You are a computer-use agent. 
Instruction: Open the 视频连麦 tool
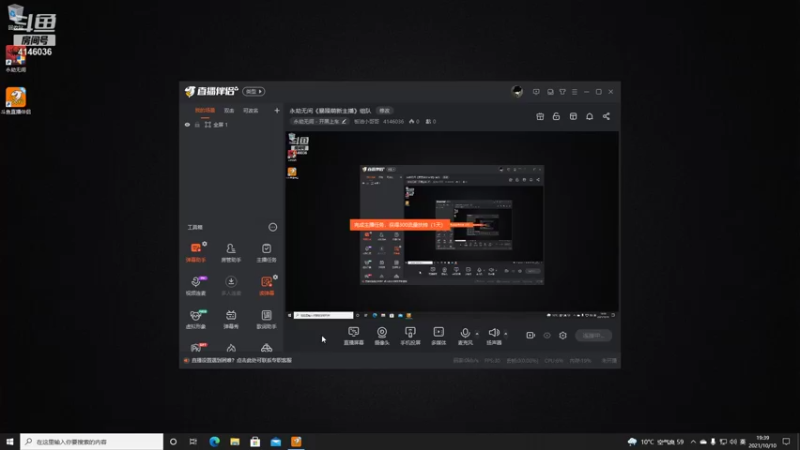[x=195, y=285]
